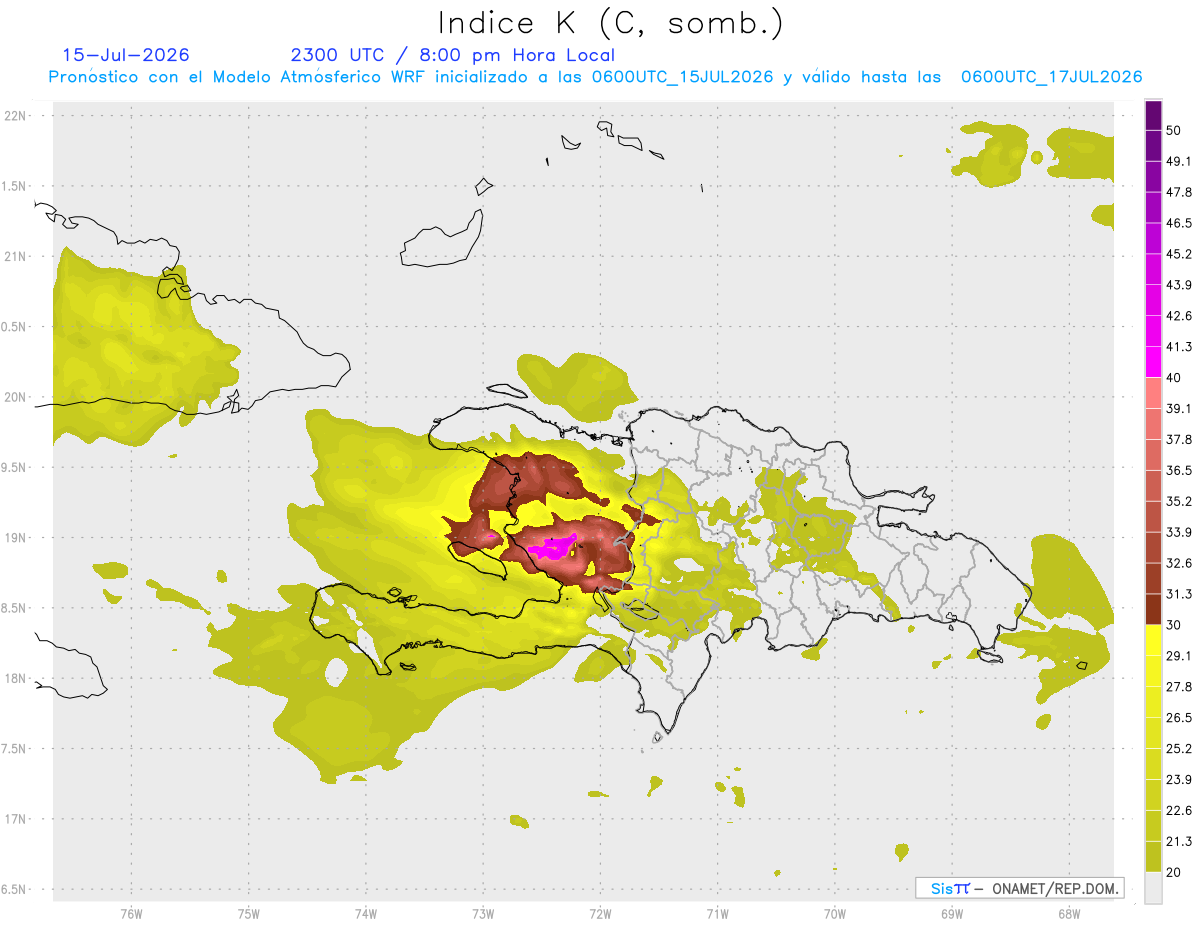Image resolution: width=1200 pixels, height=927 pixels.
Task: Click the '76W' longitude label
Action: (x=131, y=914)
